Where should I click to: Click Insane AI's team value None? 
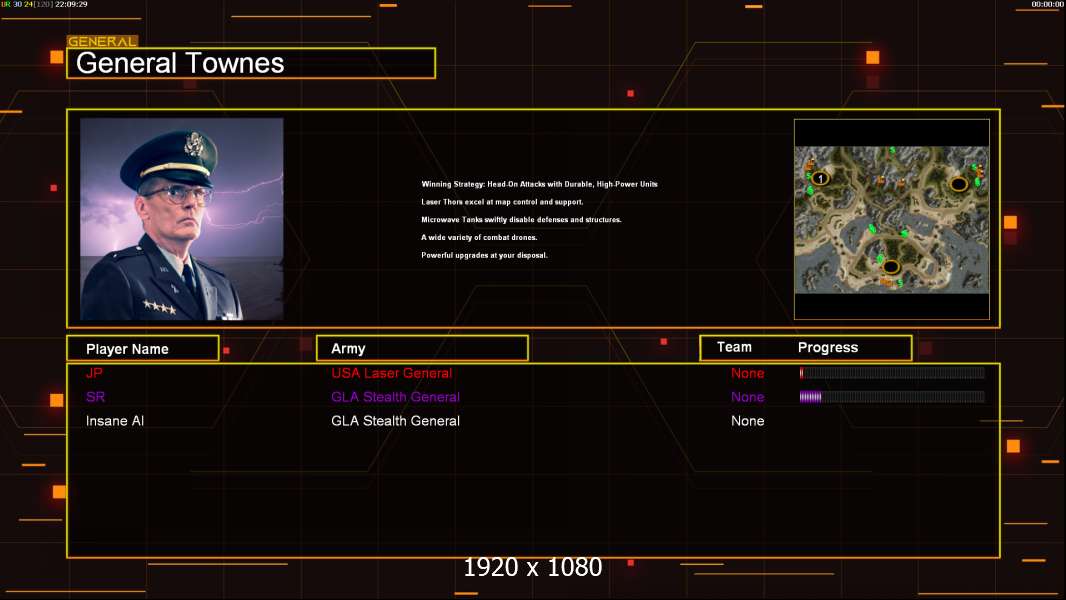pos(747,421)
